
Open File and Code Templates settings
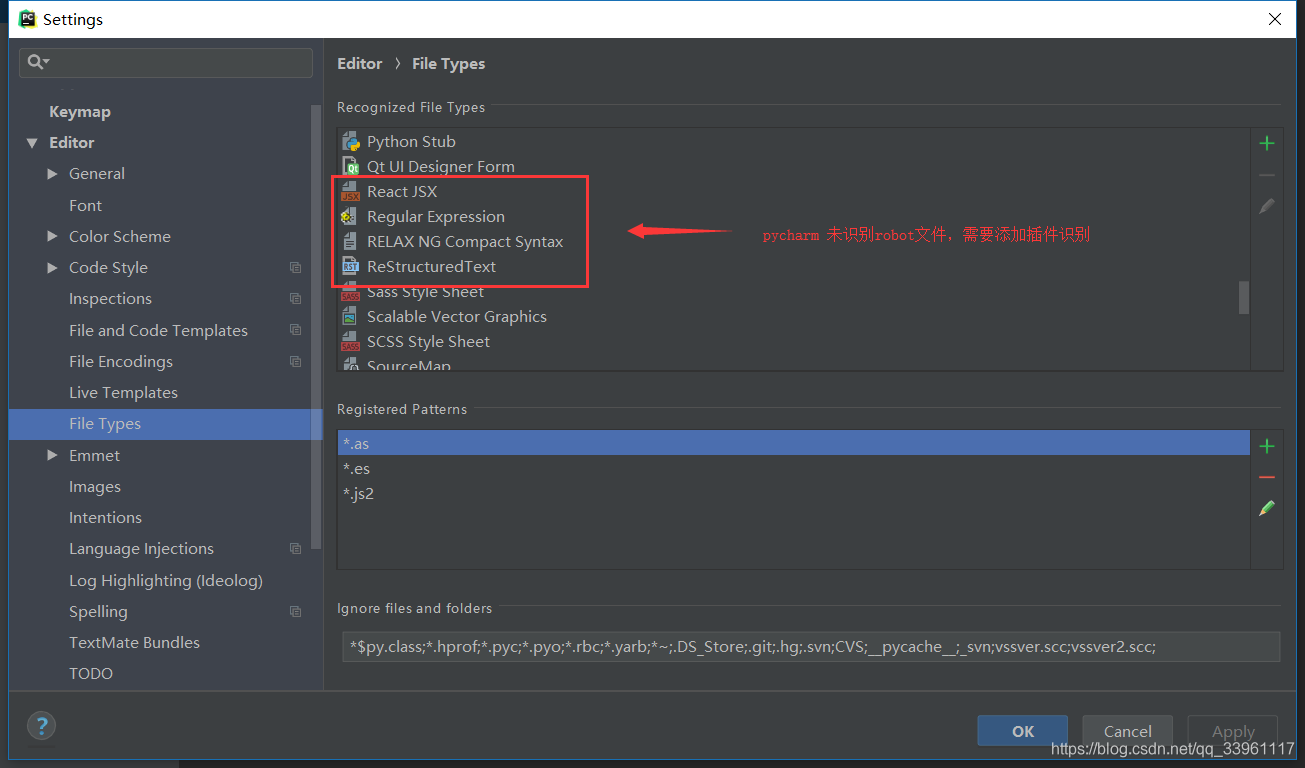point(158,330)
